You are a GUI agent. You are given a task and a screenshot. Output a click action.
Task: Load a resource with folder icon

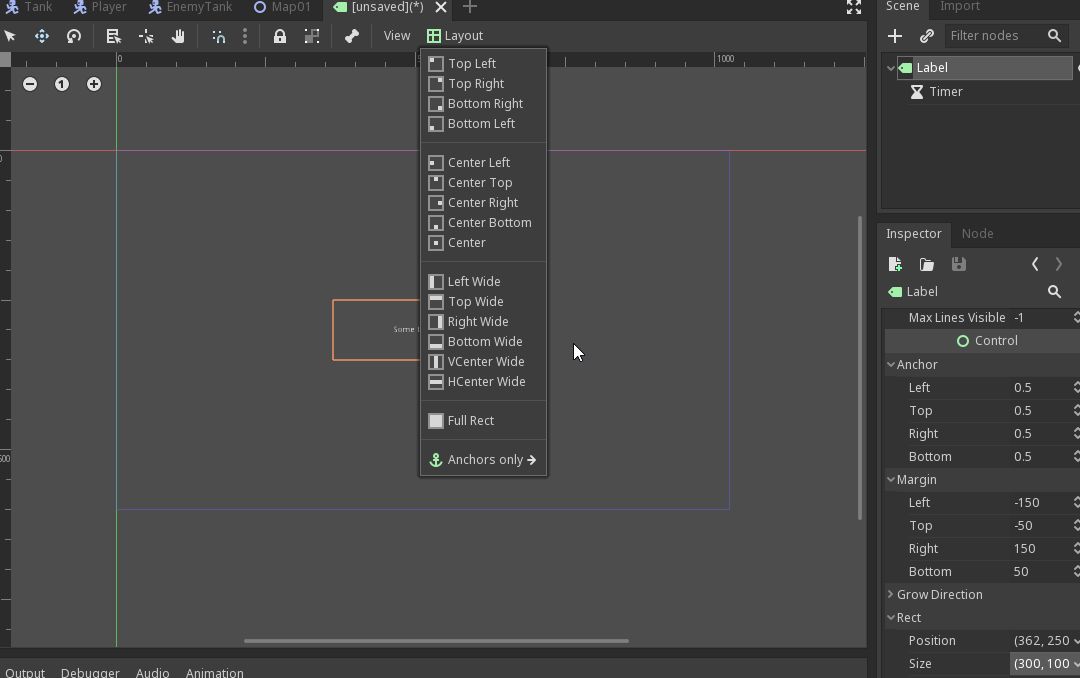coord(926,265)
